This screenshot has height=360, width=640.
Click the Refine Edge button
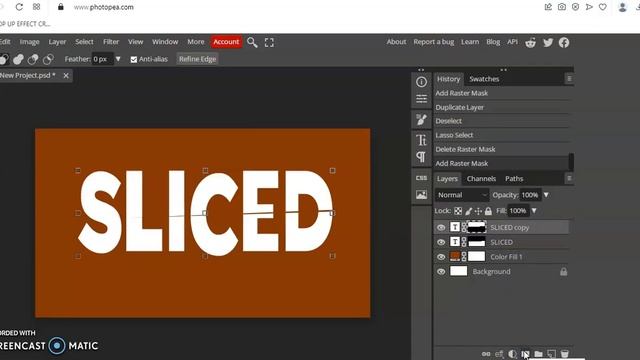[x=198, y=59]
